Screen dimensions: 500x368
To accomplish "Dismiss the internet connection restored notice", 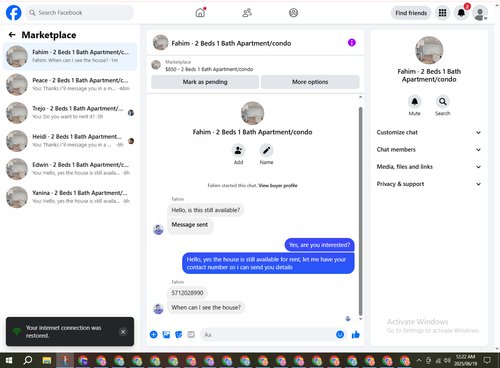I will (x=123, y=332).
